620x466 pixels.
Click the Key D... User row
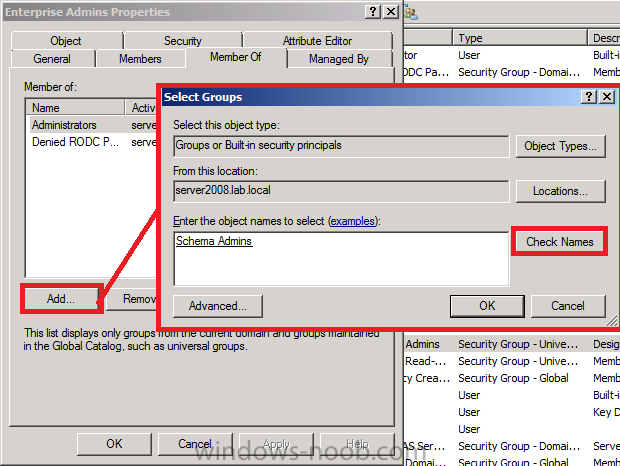512,412
